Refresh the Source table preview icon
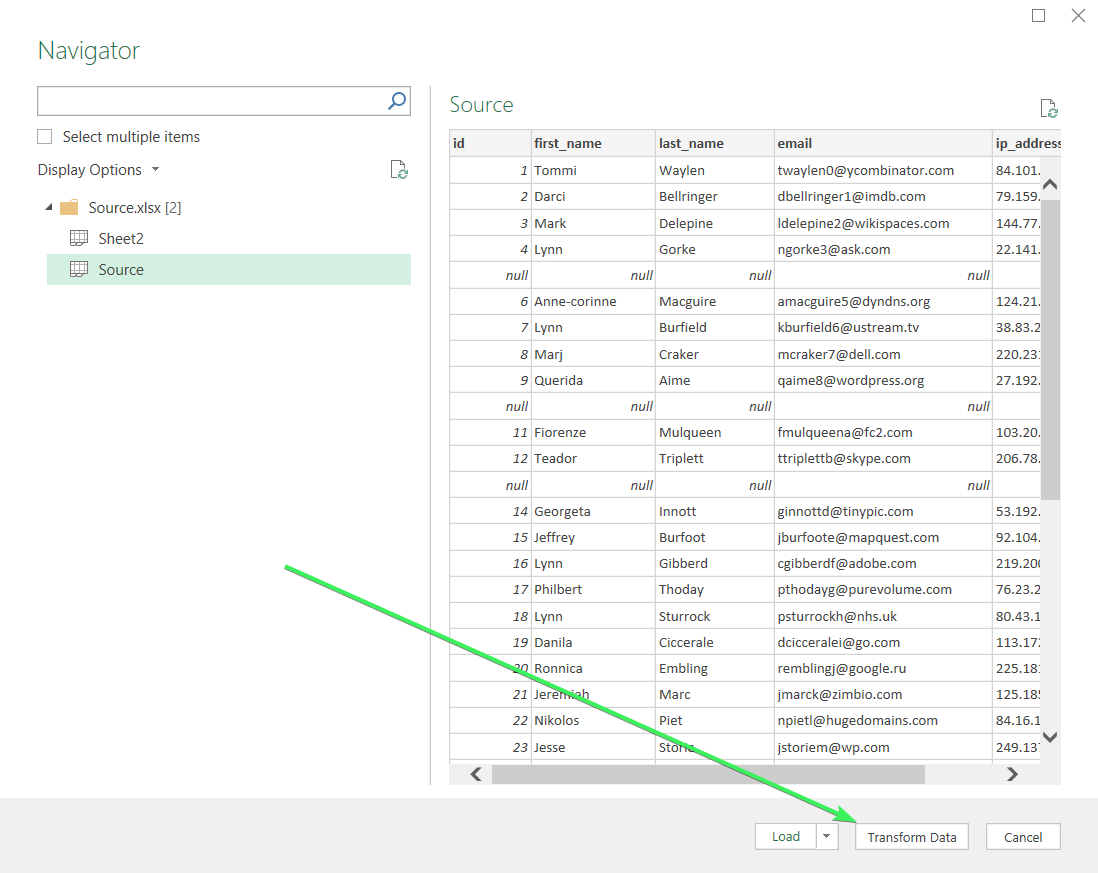The width and height of the screenshot is (1098, 873). (1047, 107)
